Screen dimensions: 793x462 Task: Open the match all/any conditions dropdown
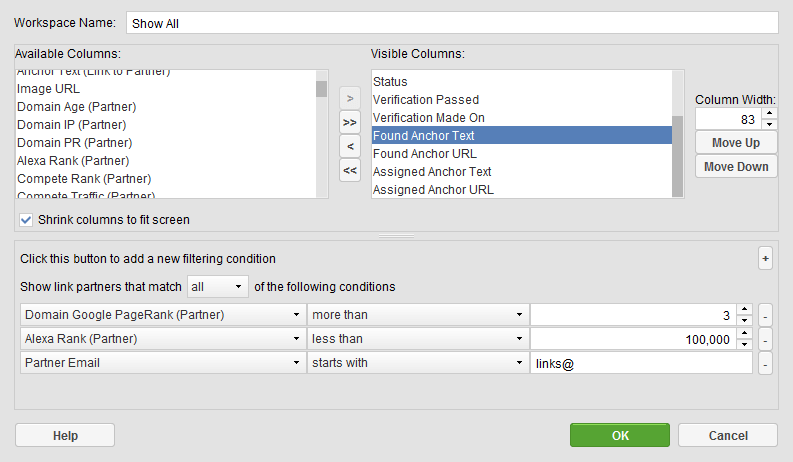point(217,287)
